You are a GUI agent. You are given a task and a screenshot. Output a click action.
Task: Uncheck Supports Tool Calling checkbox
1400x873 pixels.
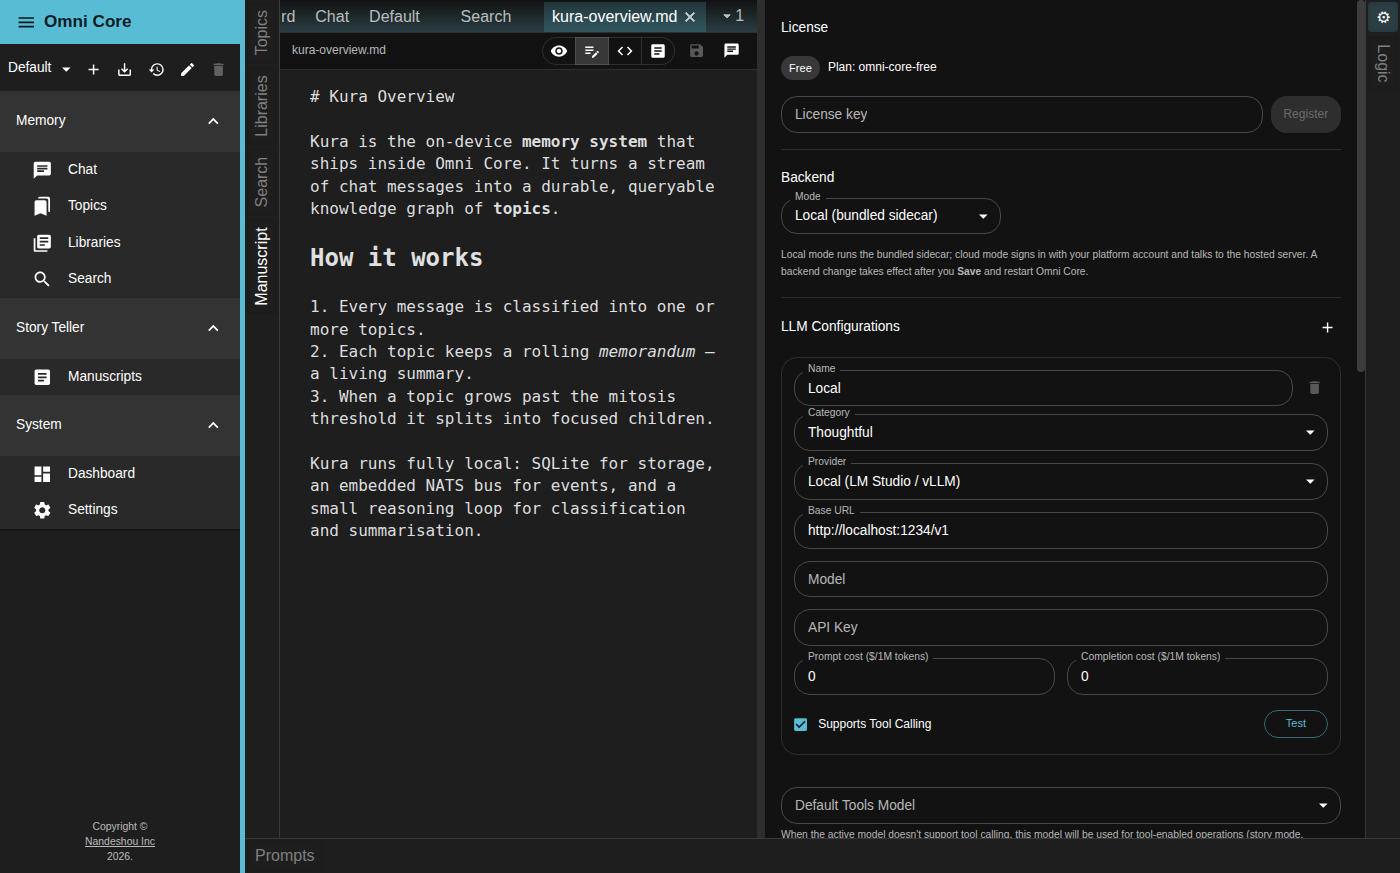tap(801, 724)
